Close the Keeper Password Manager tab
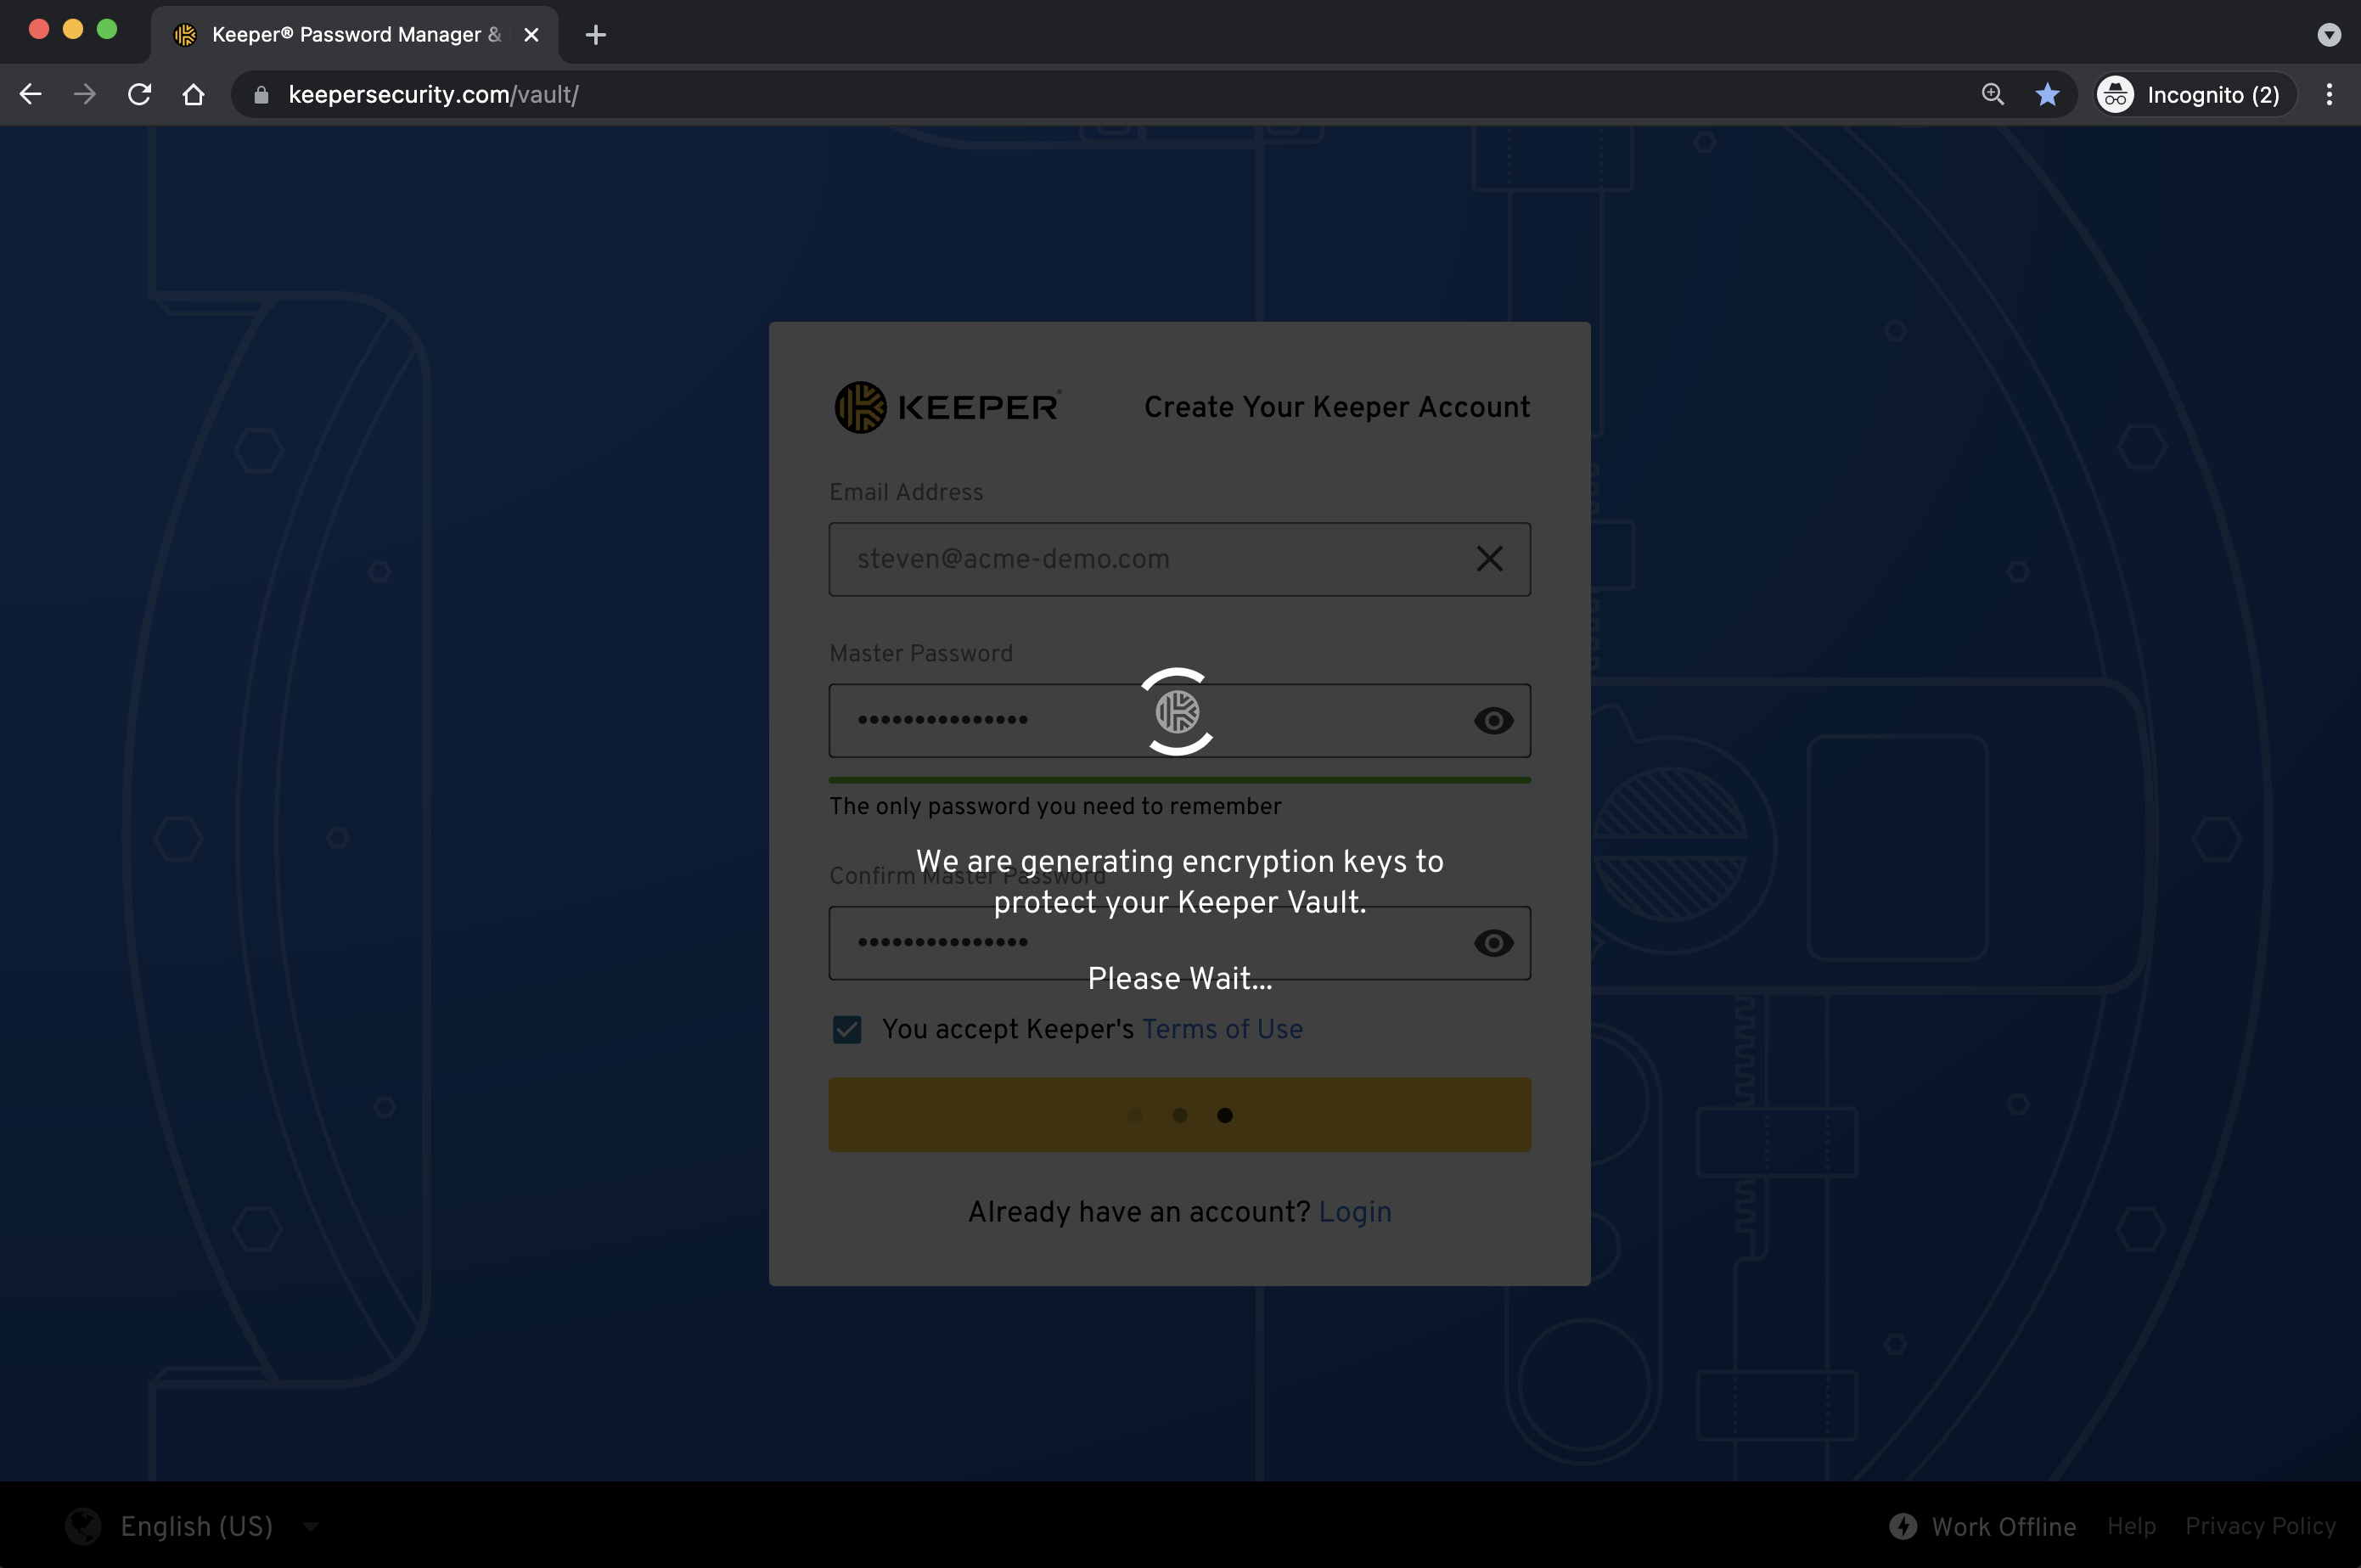Screen dimensions: 2361x1568 [x=531, y=35]
